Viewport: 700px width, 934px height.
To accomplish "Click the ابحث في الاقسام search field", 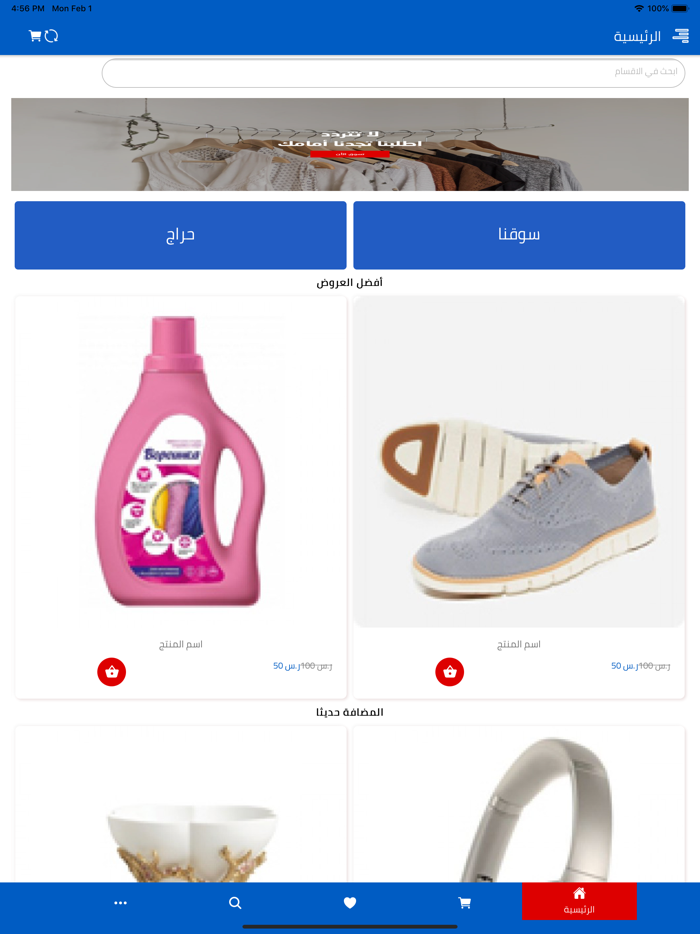I will coord(393,73).
